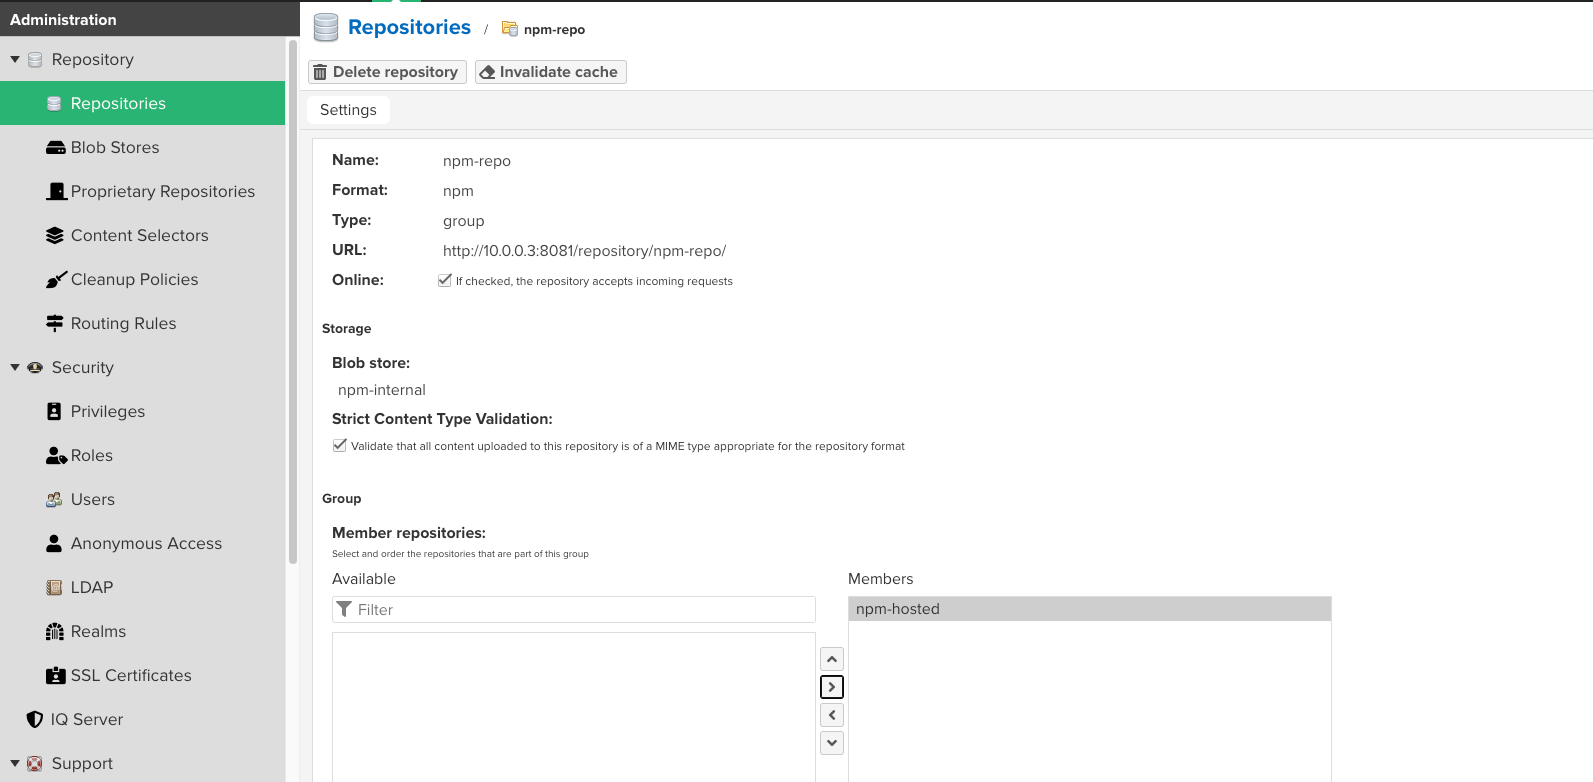Screen dimensions: 1593x782
Task: Toggle the Online checkbox
Action: [445, 281]
